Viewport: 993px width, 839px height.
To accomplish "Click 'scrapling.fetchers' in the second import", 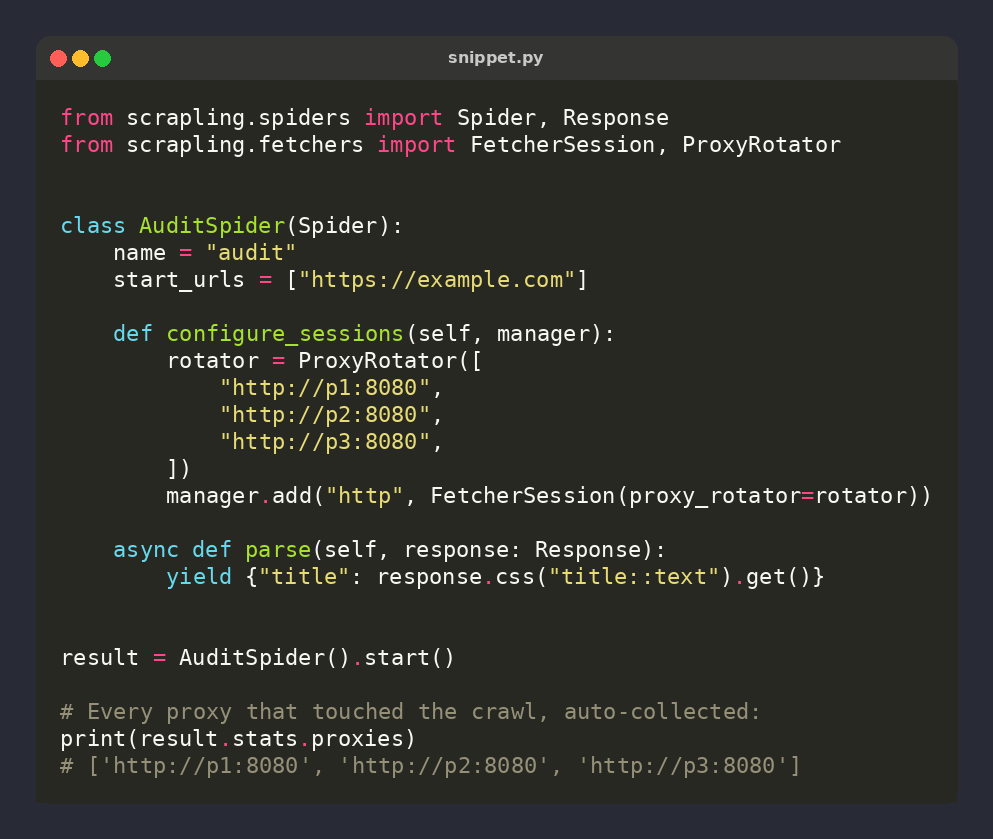I will click(x=245, y=145).
